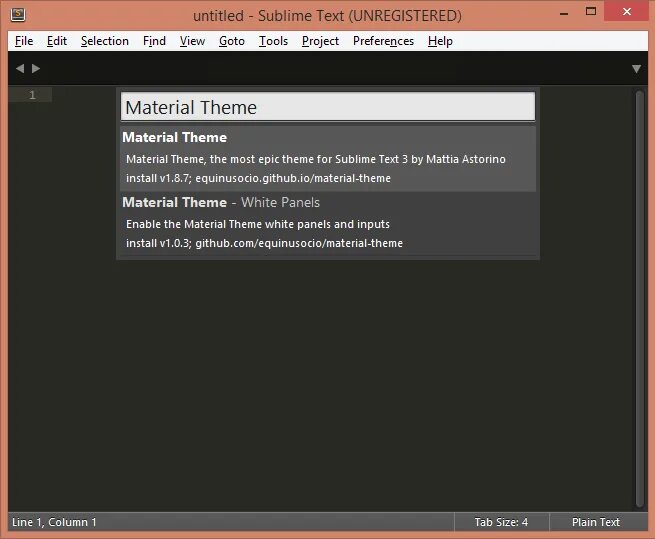This screenshot has width=655, height=539.
Task: Open the tab list dropdown arrow
Action: (x=636, y=69)
